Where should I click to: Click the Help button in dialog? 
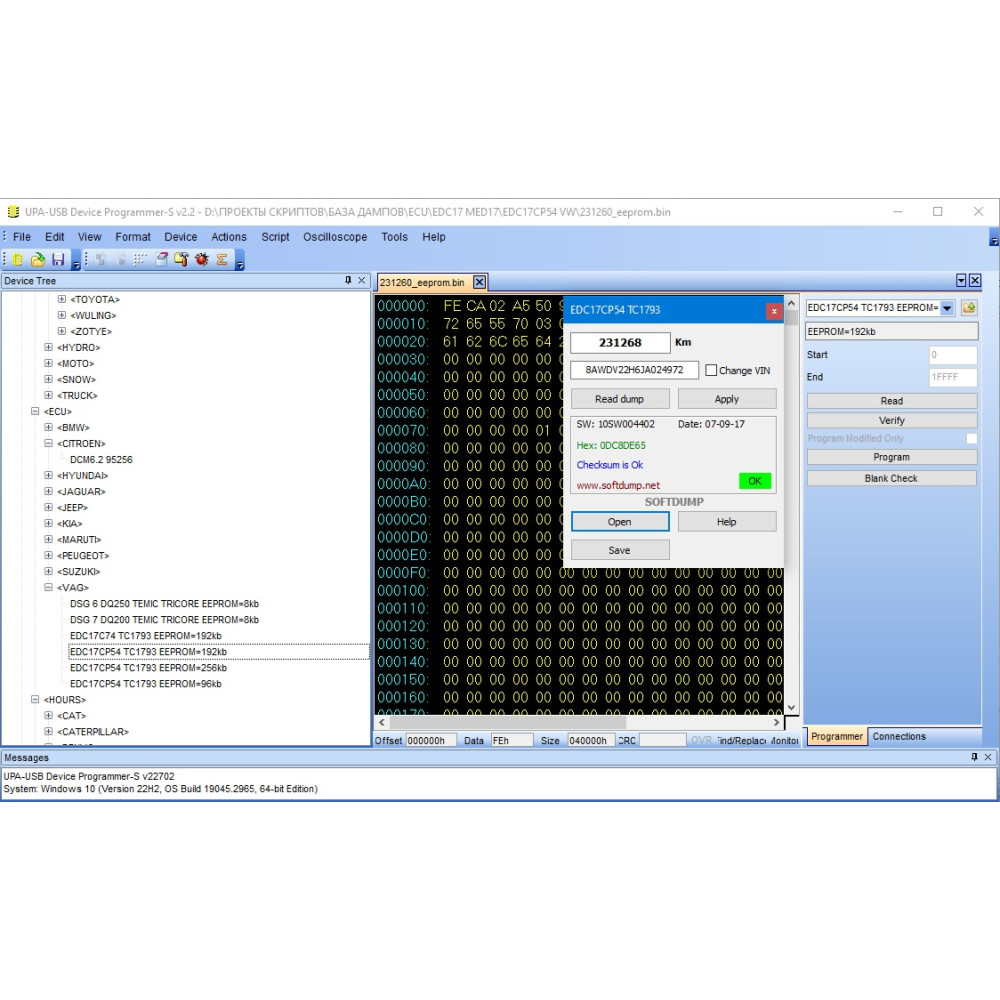tap(726, 522)
